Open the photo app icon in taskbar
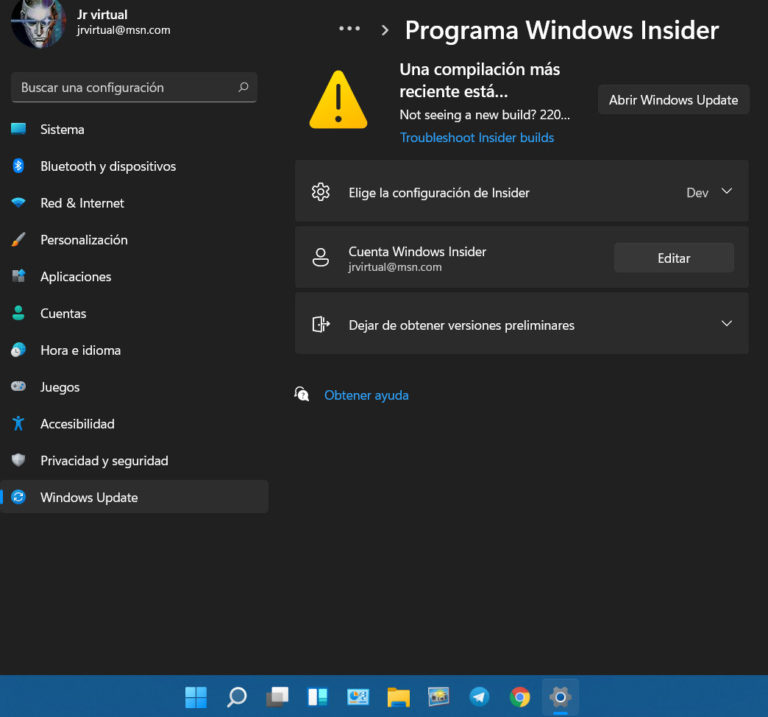768x717 pixels. (439, 696)
